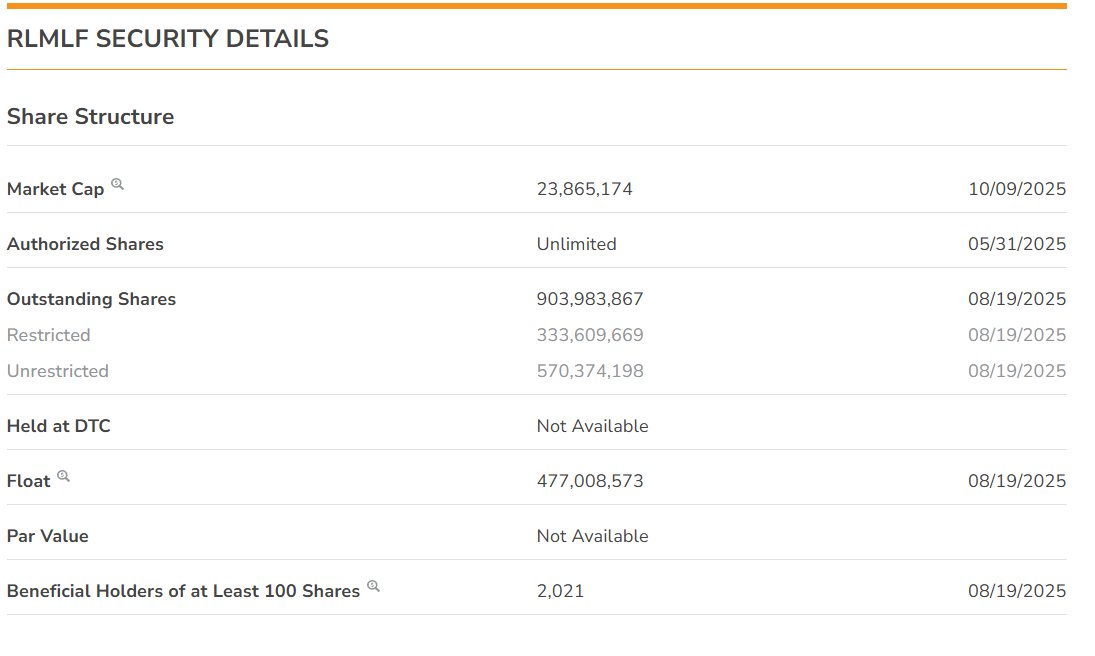This screenshot has width=1095, height=656.
Task: Select Not Available in the Par Value row
Action: 592,536
